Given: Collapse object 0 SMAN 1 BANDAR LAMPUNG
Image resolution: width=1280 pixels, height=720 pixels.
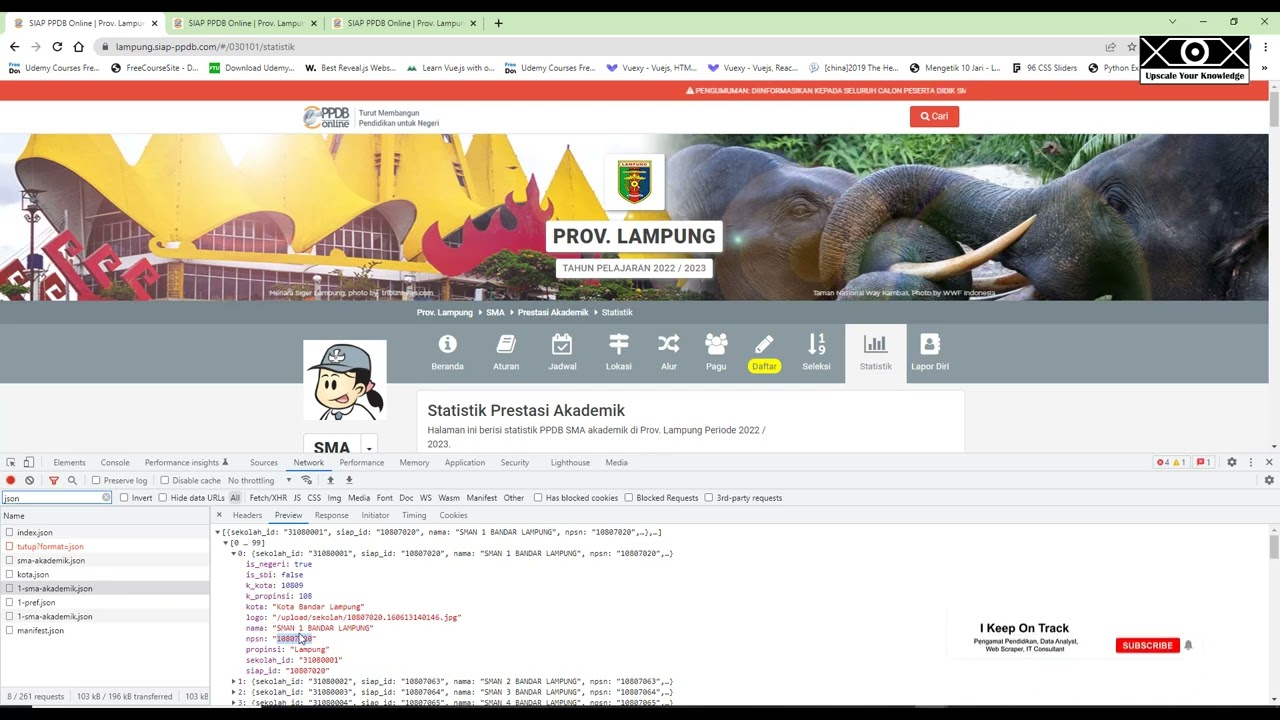Looking at the screenshot, I should (234, 554).
